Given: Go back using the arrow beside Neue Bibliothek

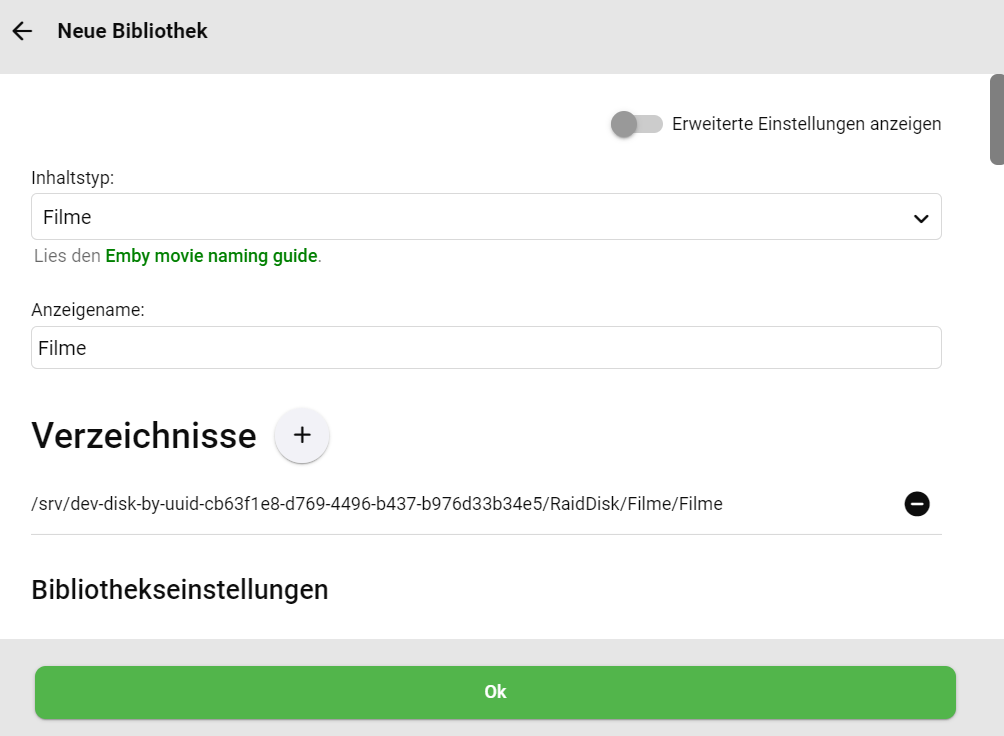Looking at the screenshot, I should (22, 31).
